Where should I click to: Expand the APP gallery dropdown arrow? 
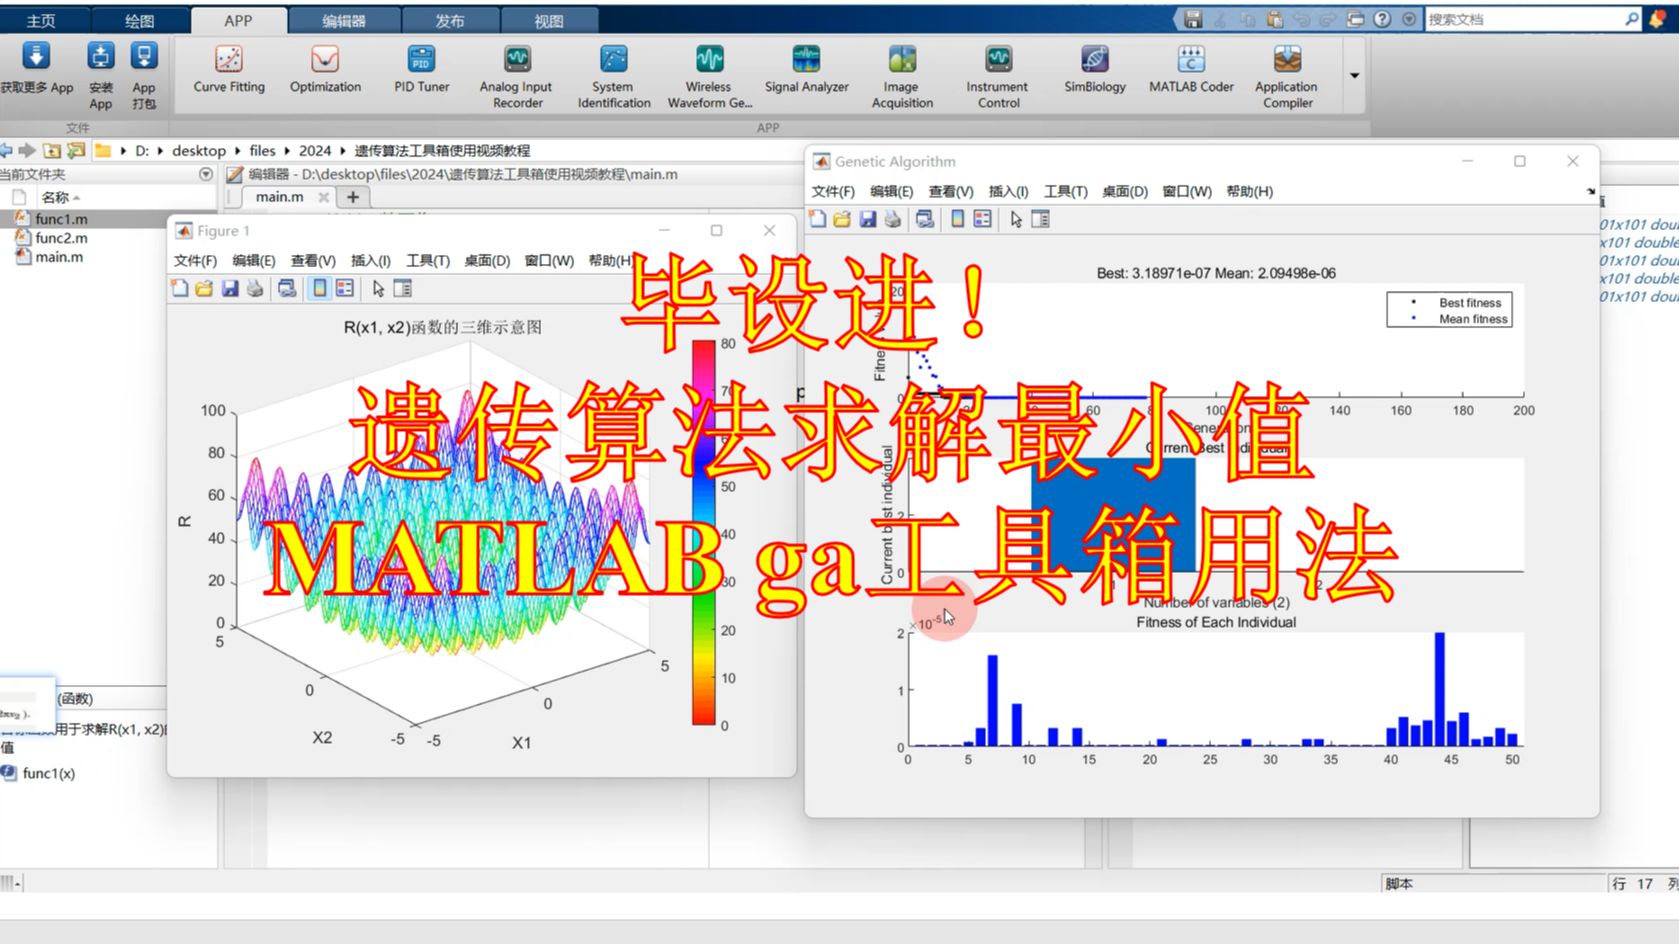click(x=1354, y=76)
